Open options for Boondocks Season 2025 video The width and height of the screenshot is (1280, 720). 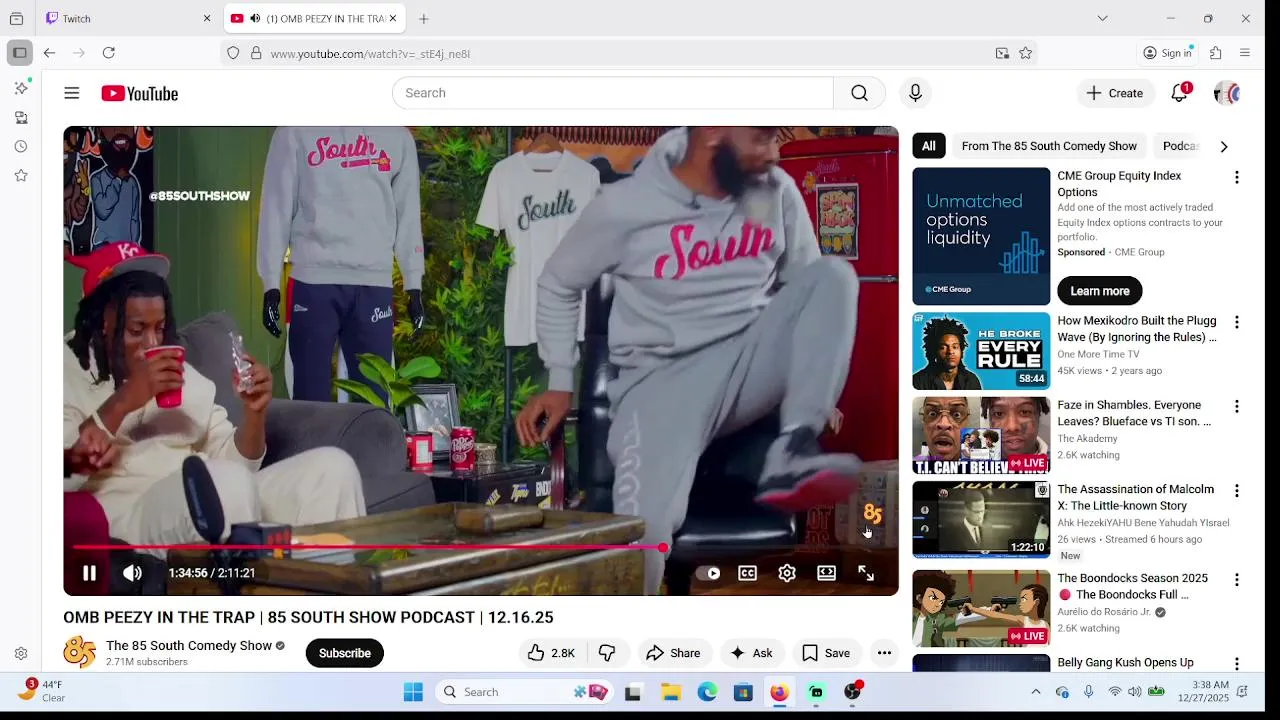pos(1237,579)
